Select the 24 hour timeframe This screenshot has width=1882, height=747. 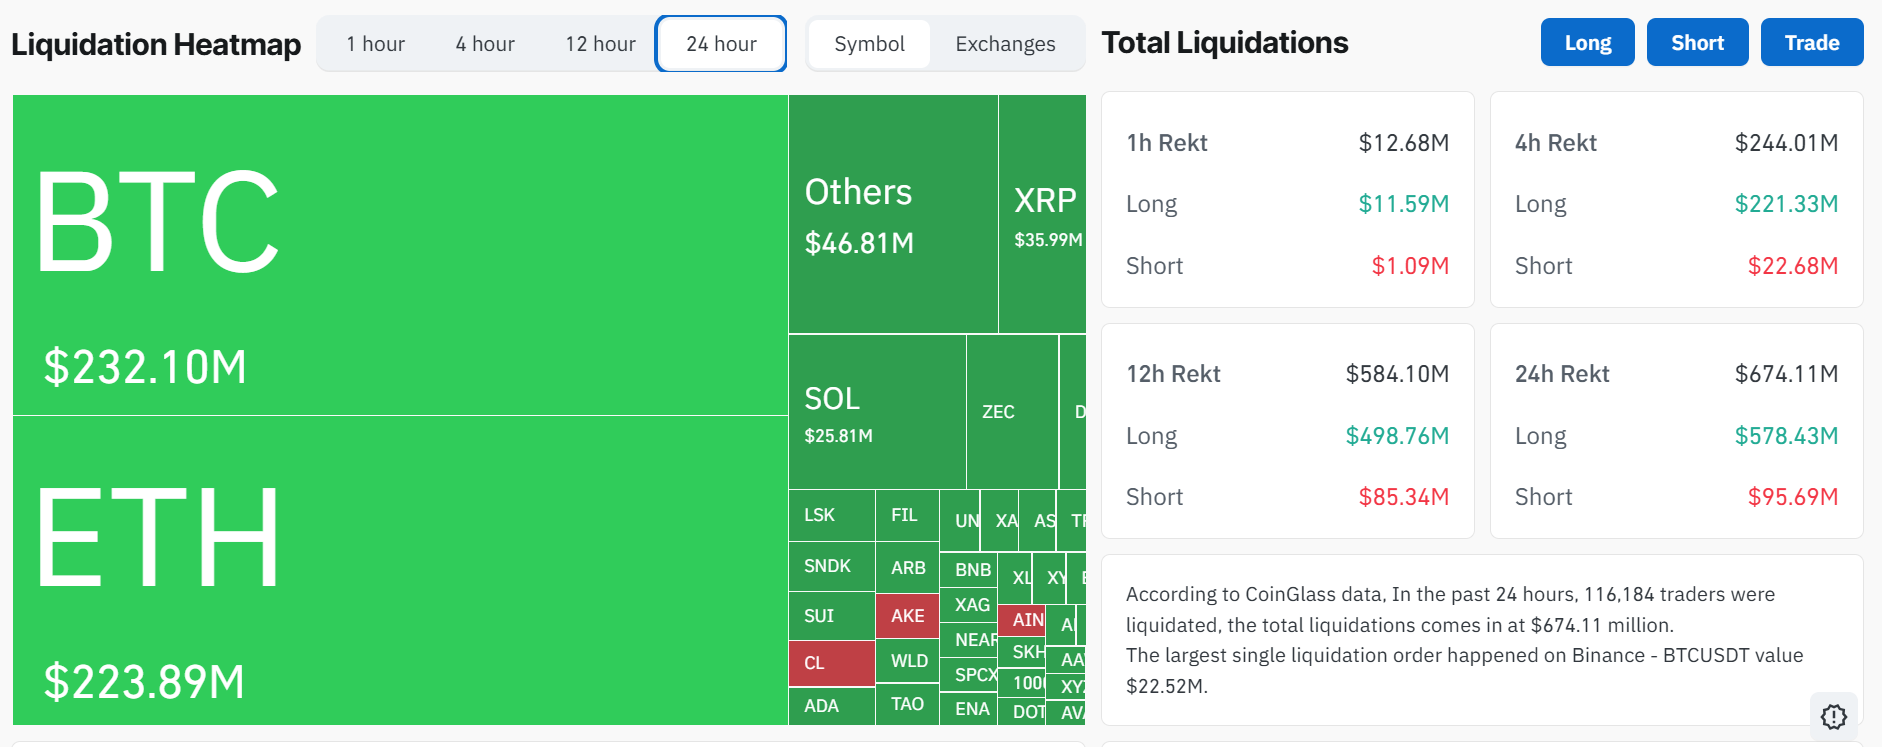tap(721, 44)
